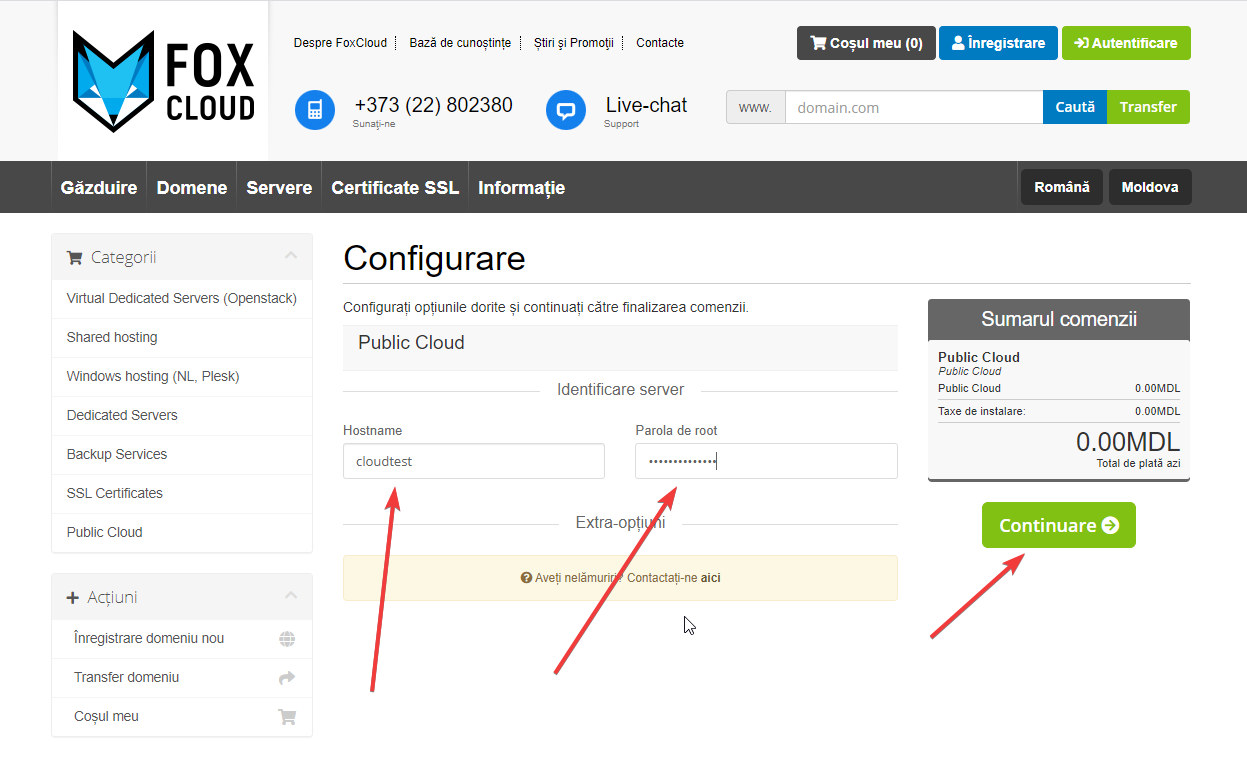The width and height of the screenshot is (1247, 778).
Task: Open Live-chat via the chat bubble icon
Action: tap(566, 109)
